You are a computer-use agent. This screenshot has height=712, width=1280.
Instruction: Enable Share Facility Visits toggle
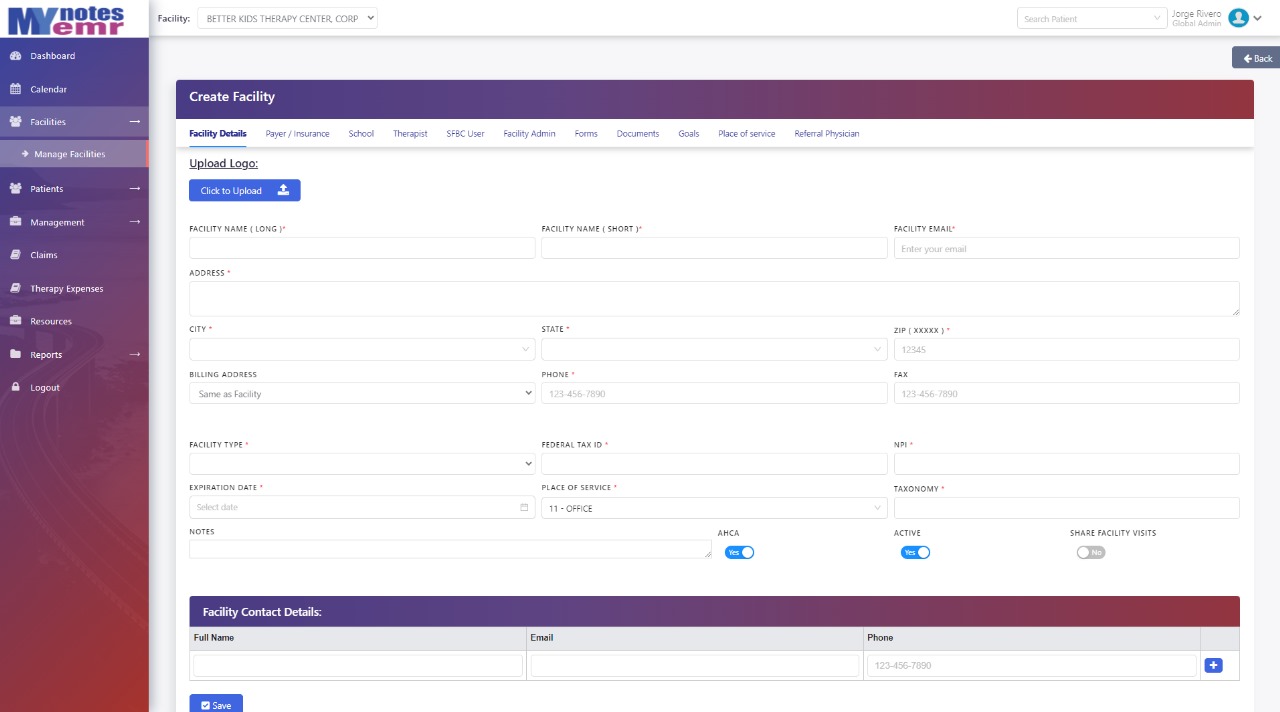(1091, 552)
